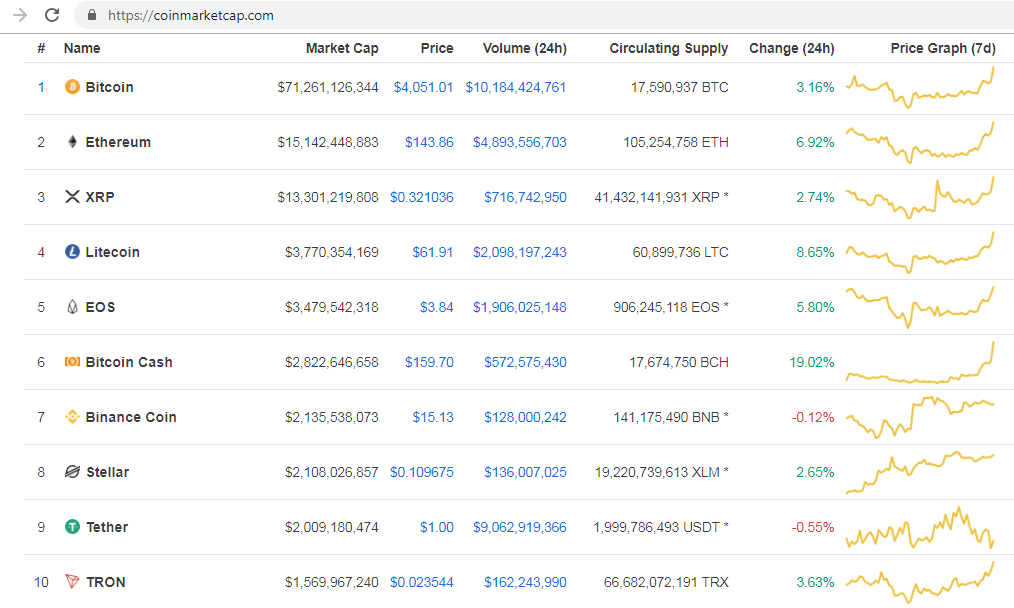1014x608 pixels.
Task: Open Bitcoin volume $10,184,424,761
Action: (516, 87)
